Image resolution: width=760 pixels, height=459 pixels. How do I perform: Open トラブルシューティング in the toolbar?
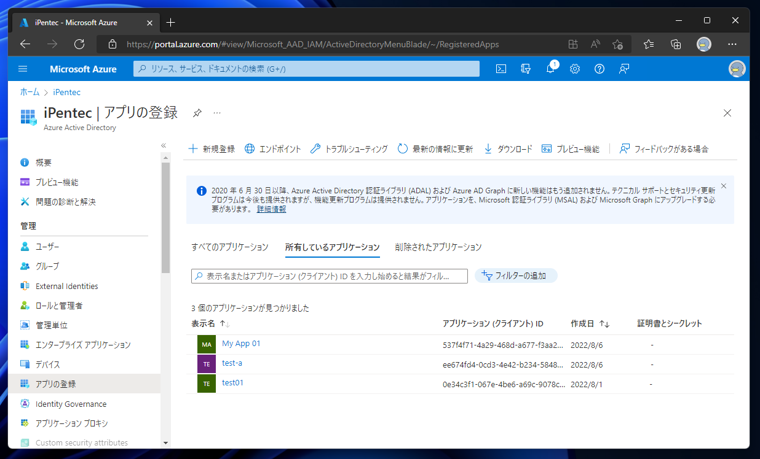point(349,149)
